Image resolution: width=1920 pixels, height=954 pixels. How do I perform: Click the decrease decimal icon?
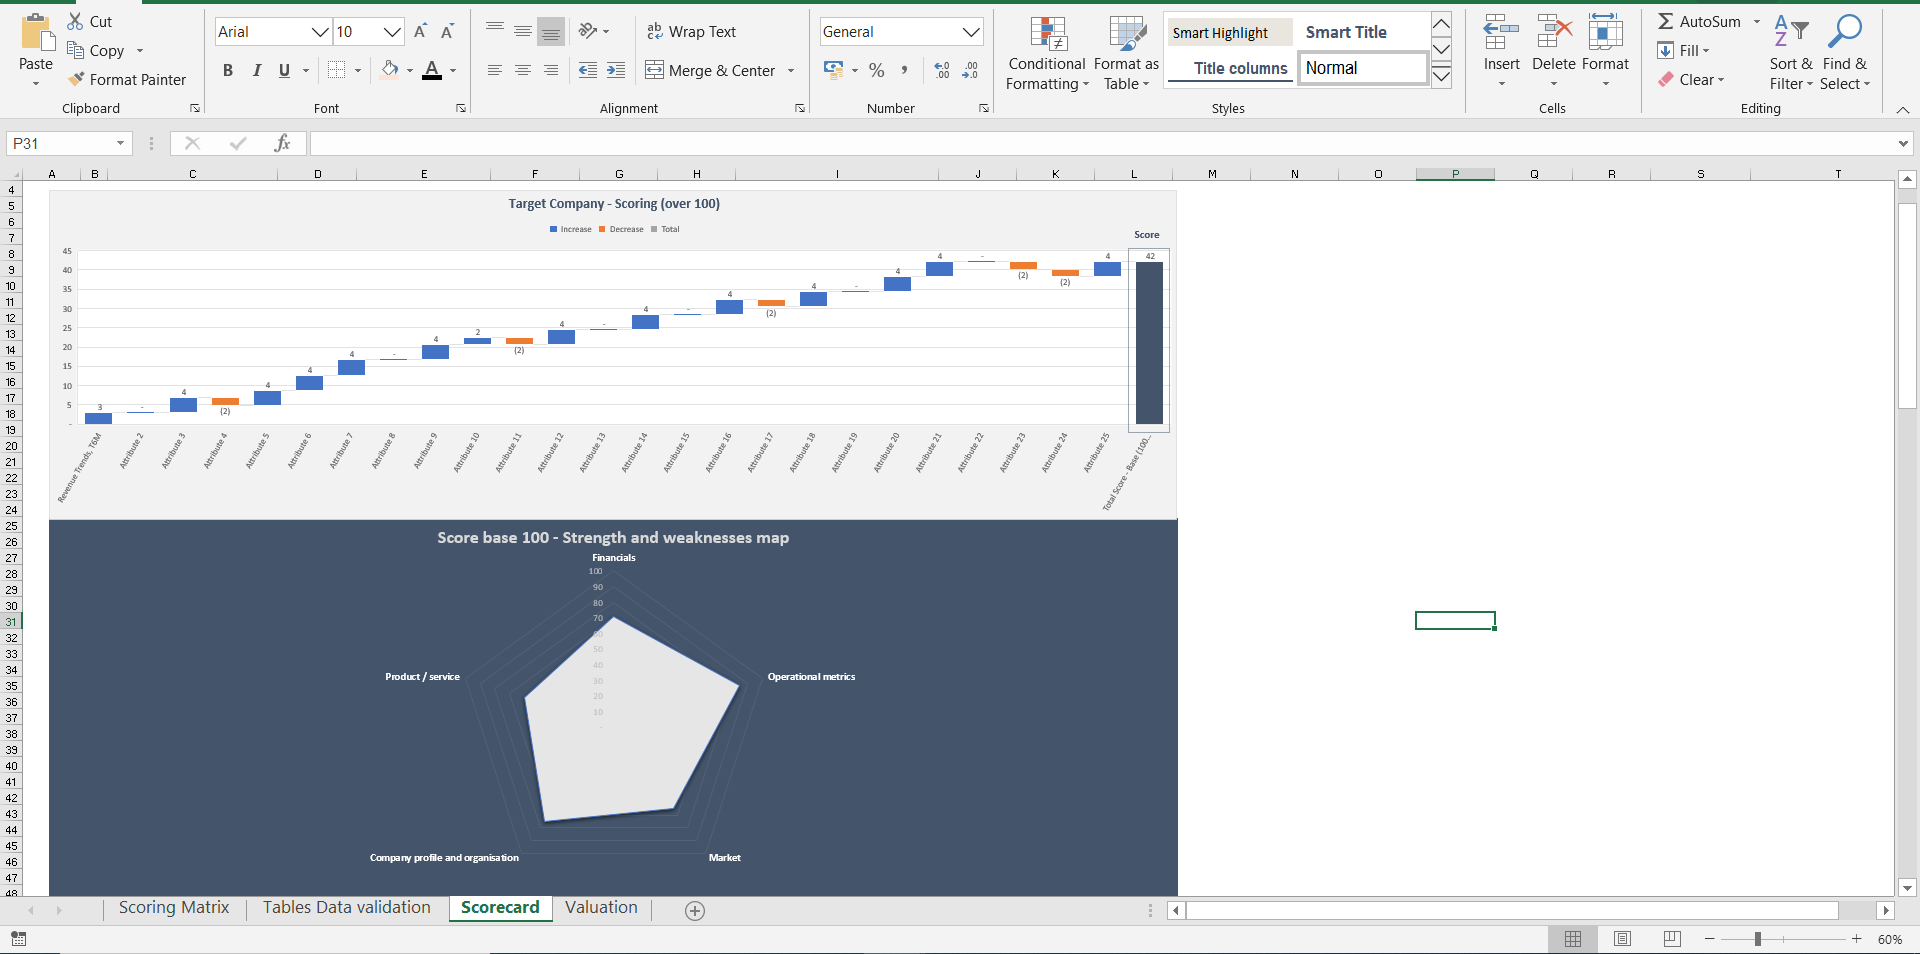coord(970,70)
